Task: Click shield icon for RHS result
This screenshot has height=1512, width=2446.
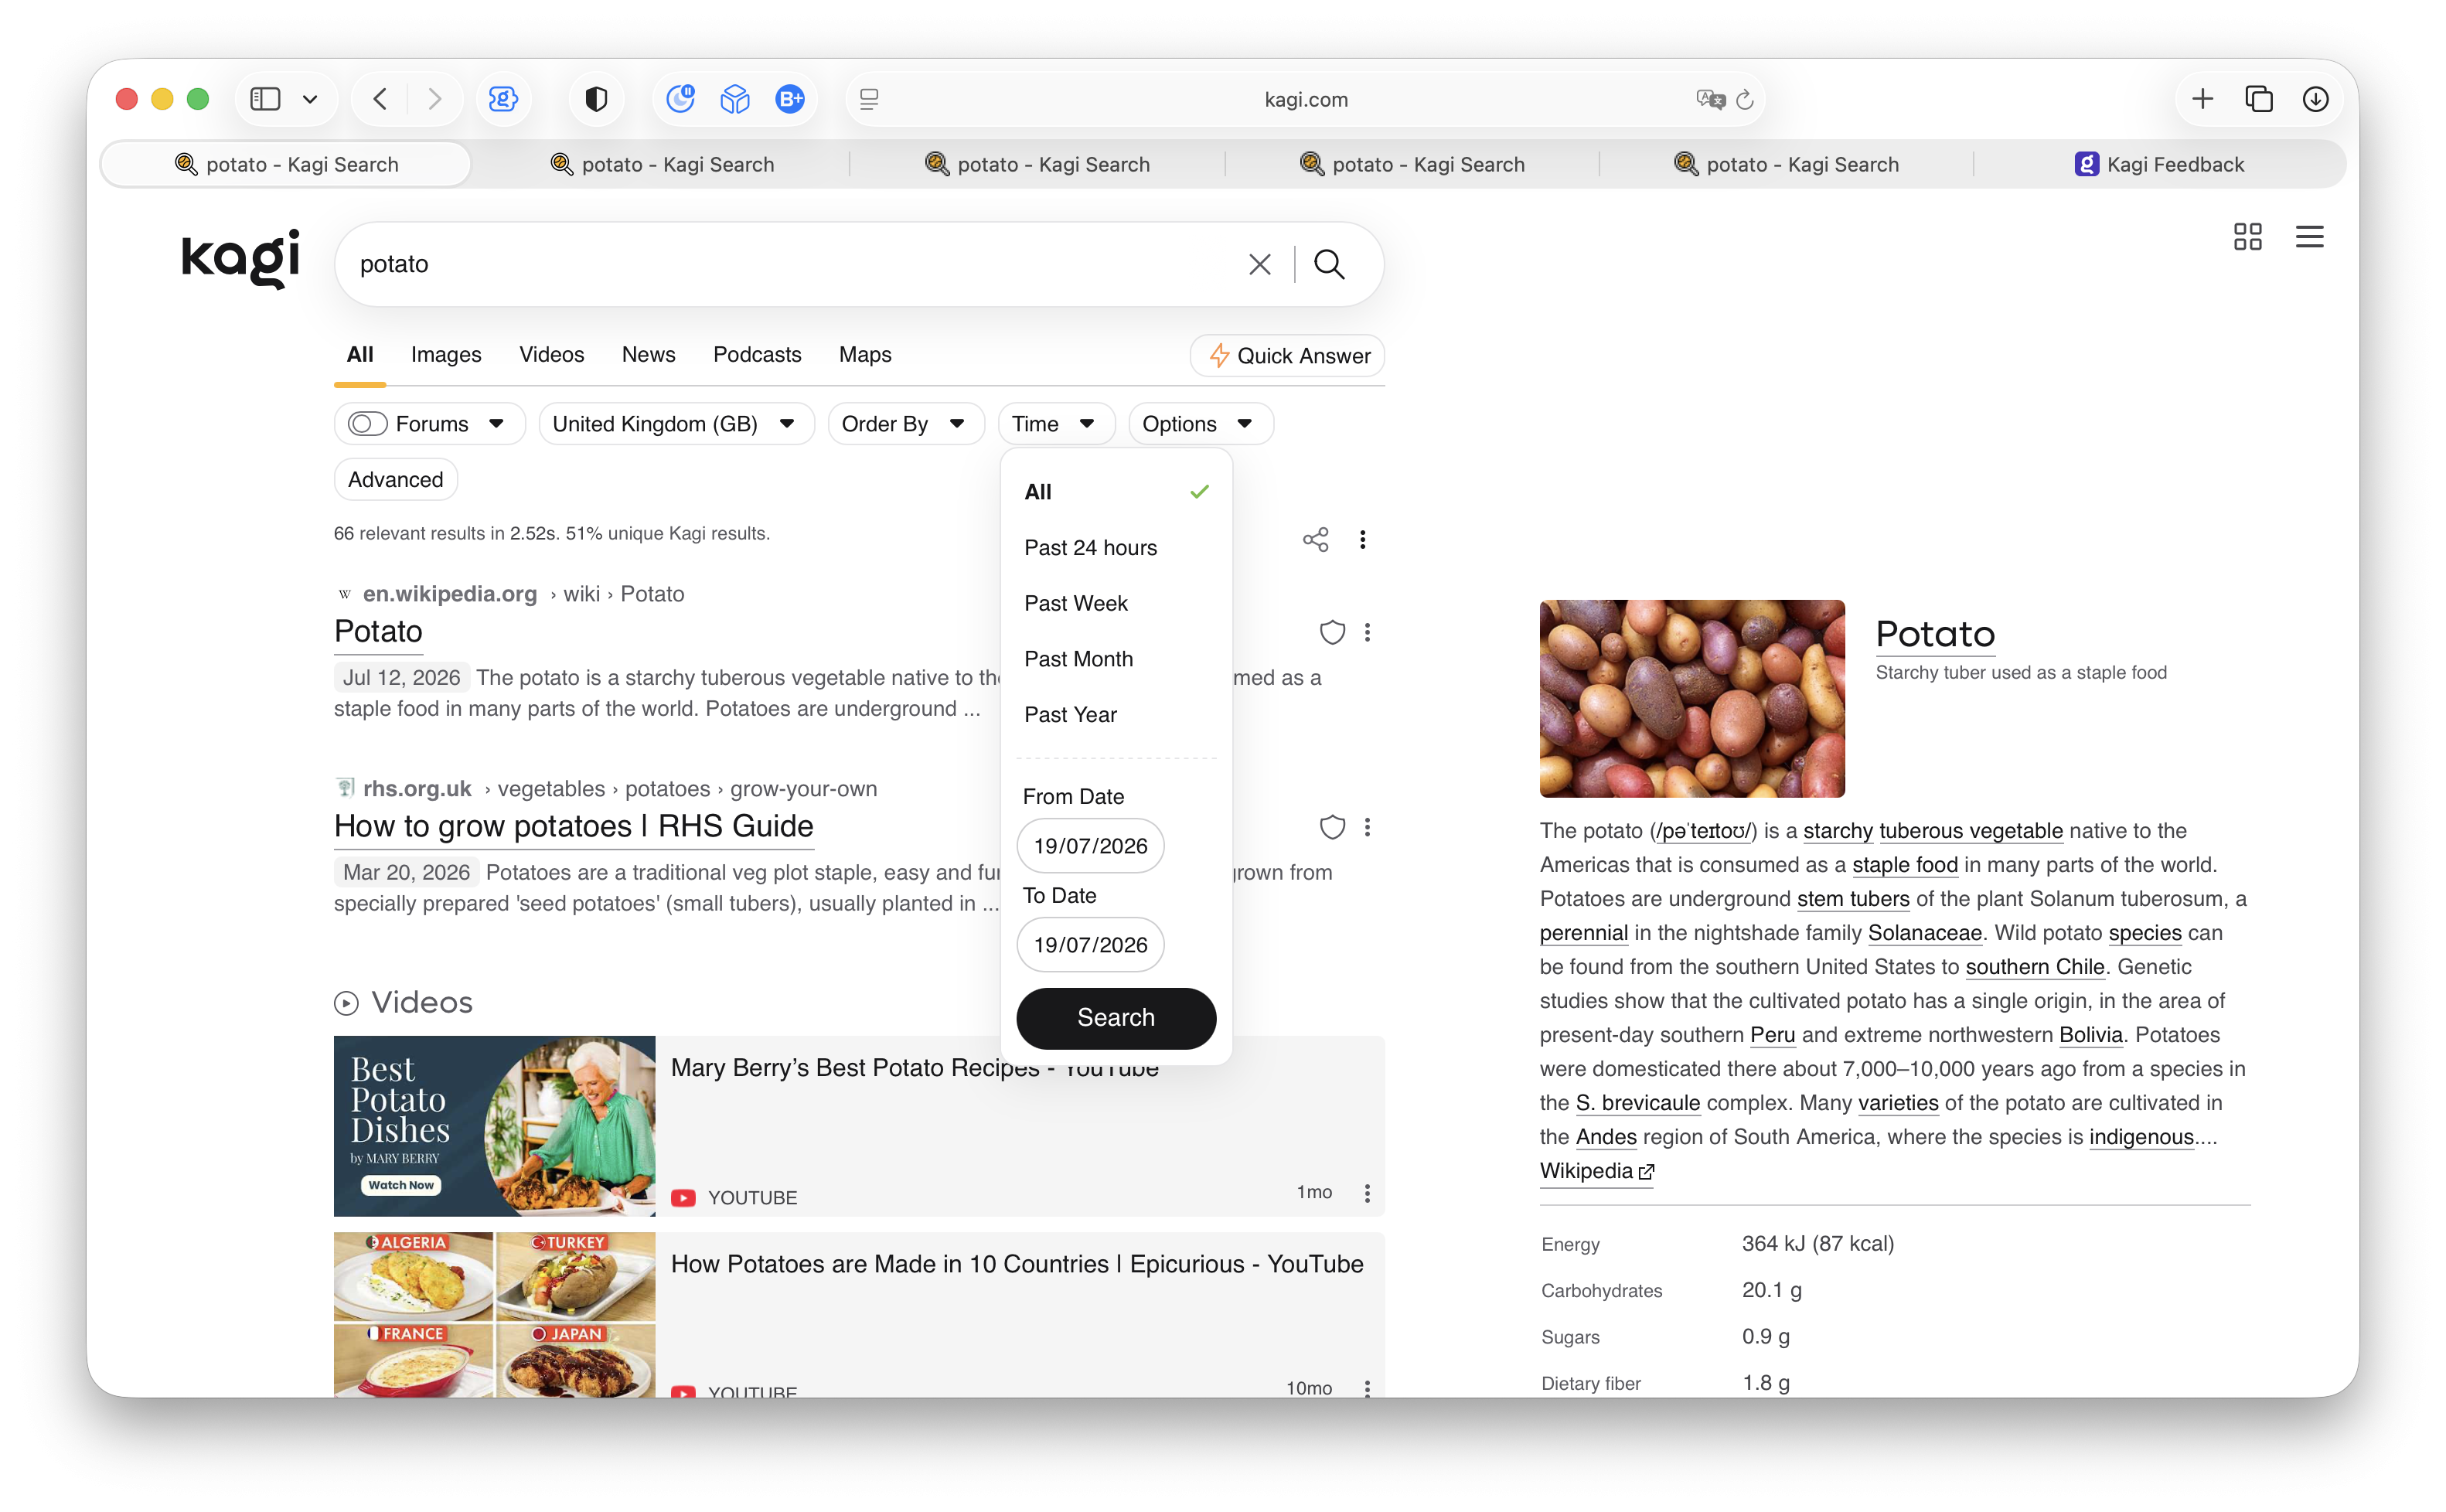Action: tap(1332, 827)
